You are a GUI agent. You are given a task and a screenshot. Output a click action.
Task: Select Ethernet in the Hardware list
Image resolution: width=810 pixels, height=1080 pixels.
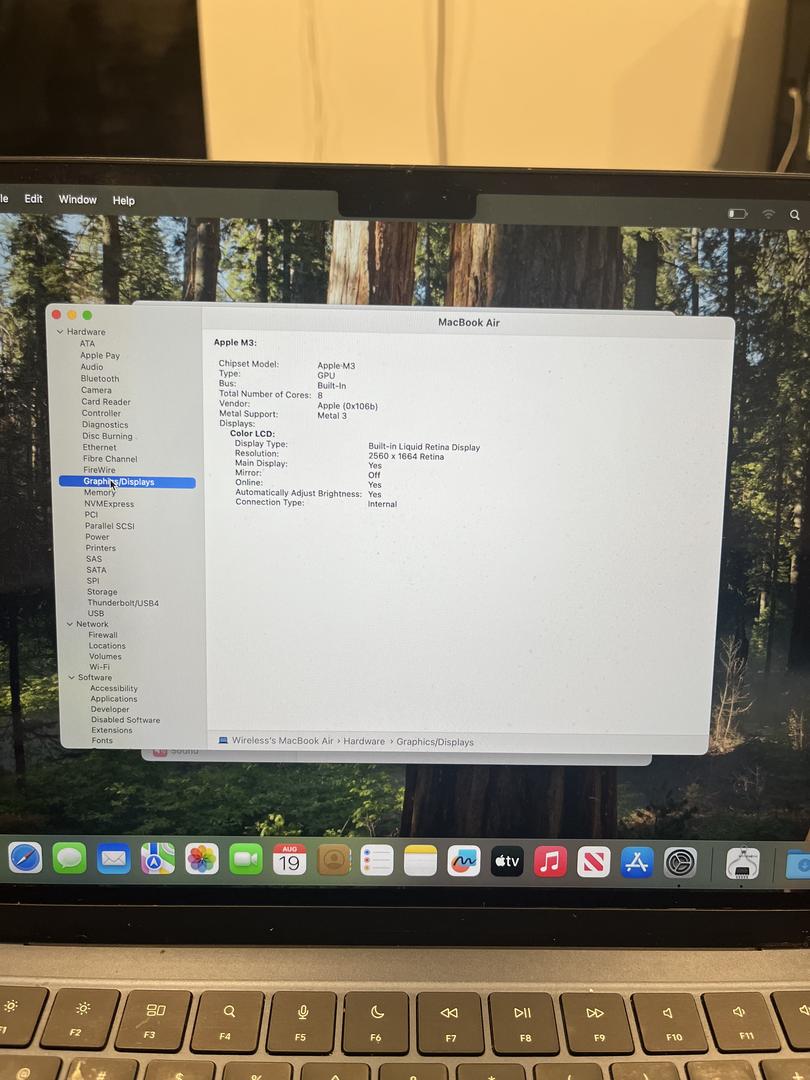[100, 447]
